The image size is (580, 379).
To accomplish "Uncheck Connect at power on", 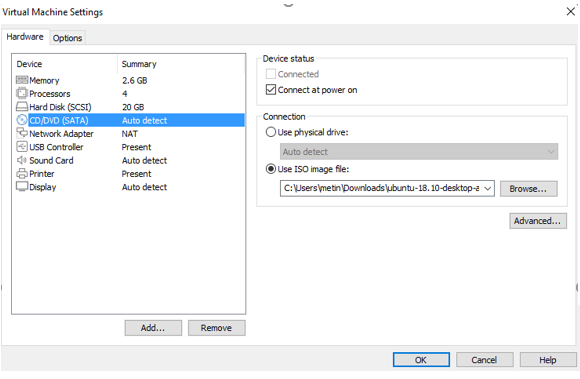I will [271, 90].
